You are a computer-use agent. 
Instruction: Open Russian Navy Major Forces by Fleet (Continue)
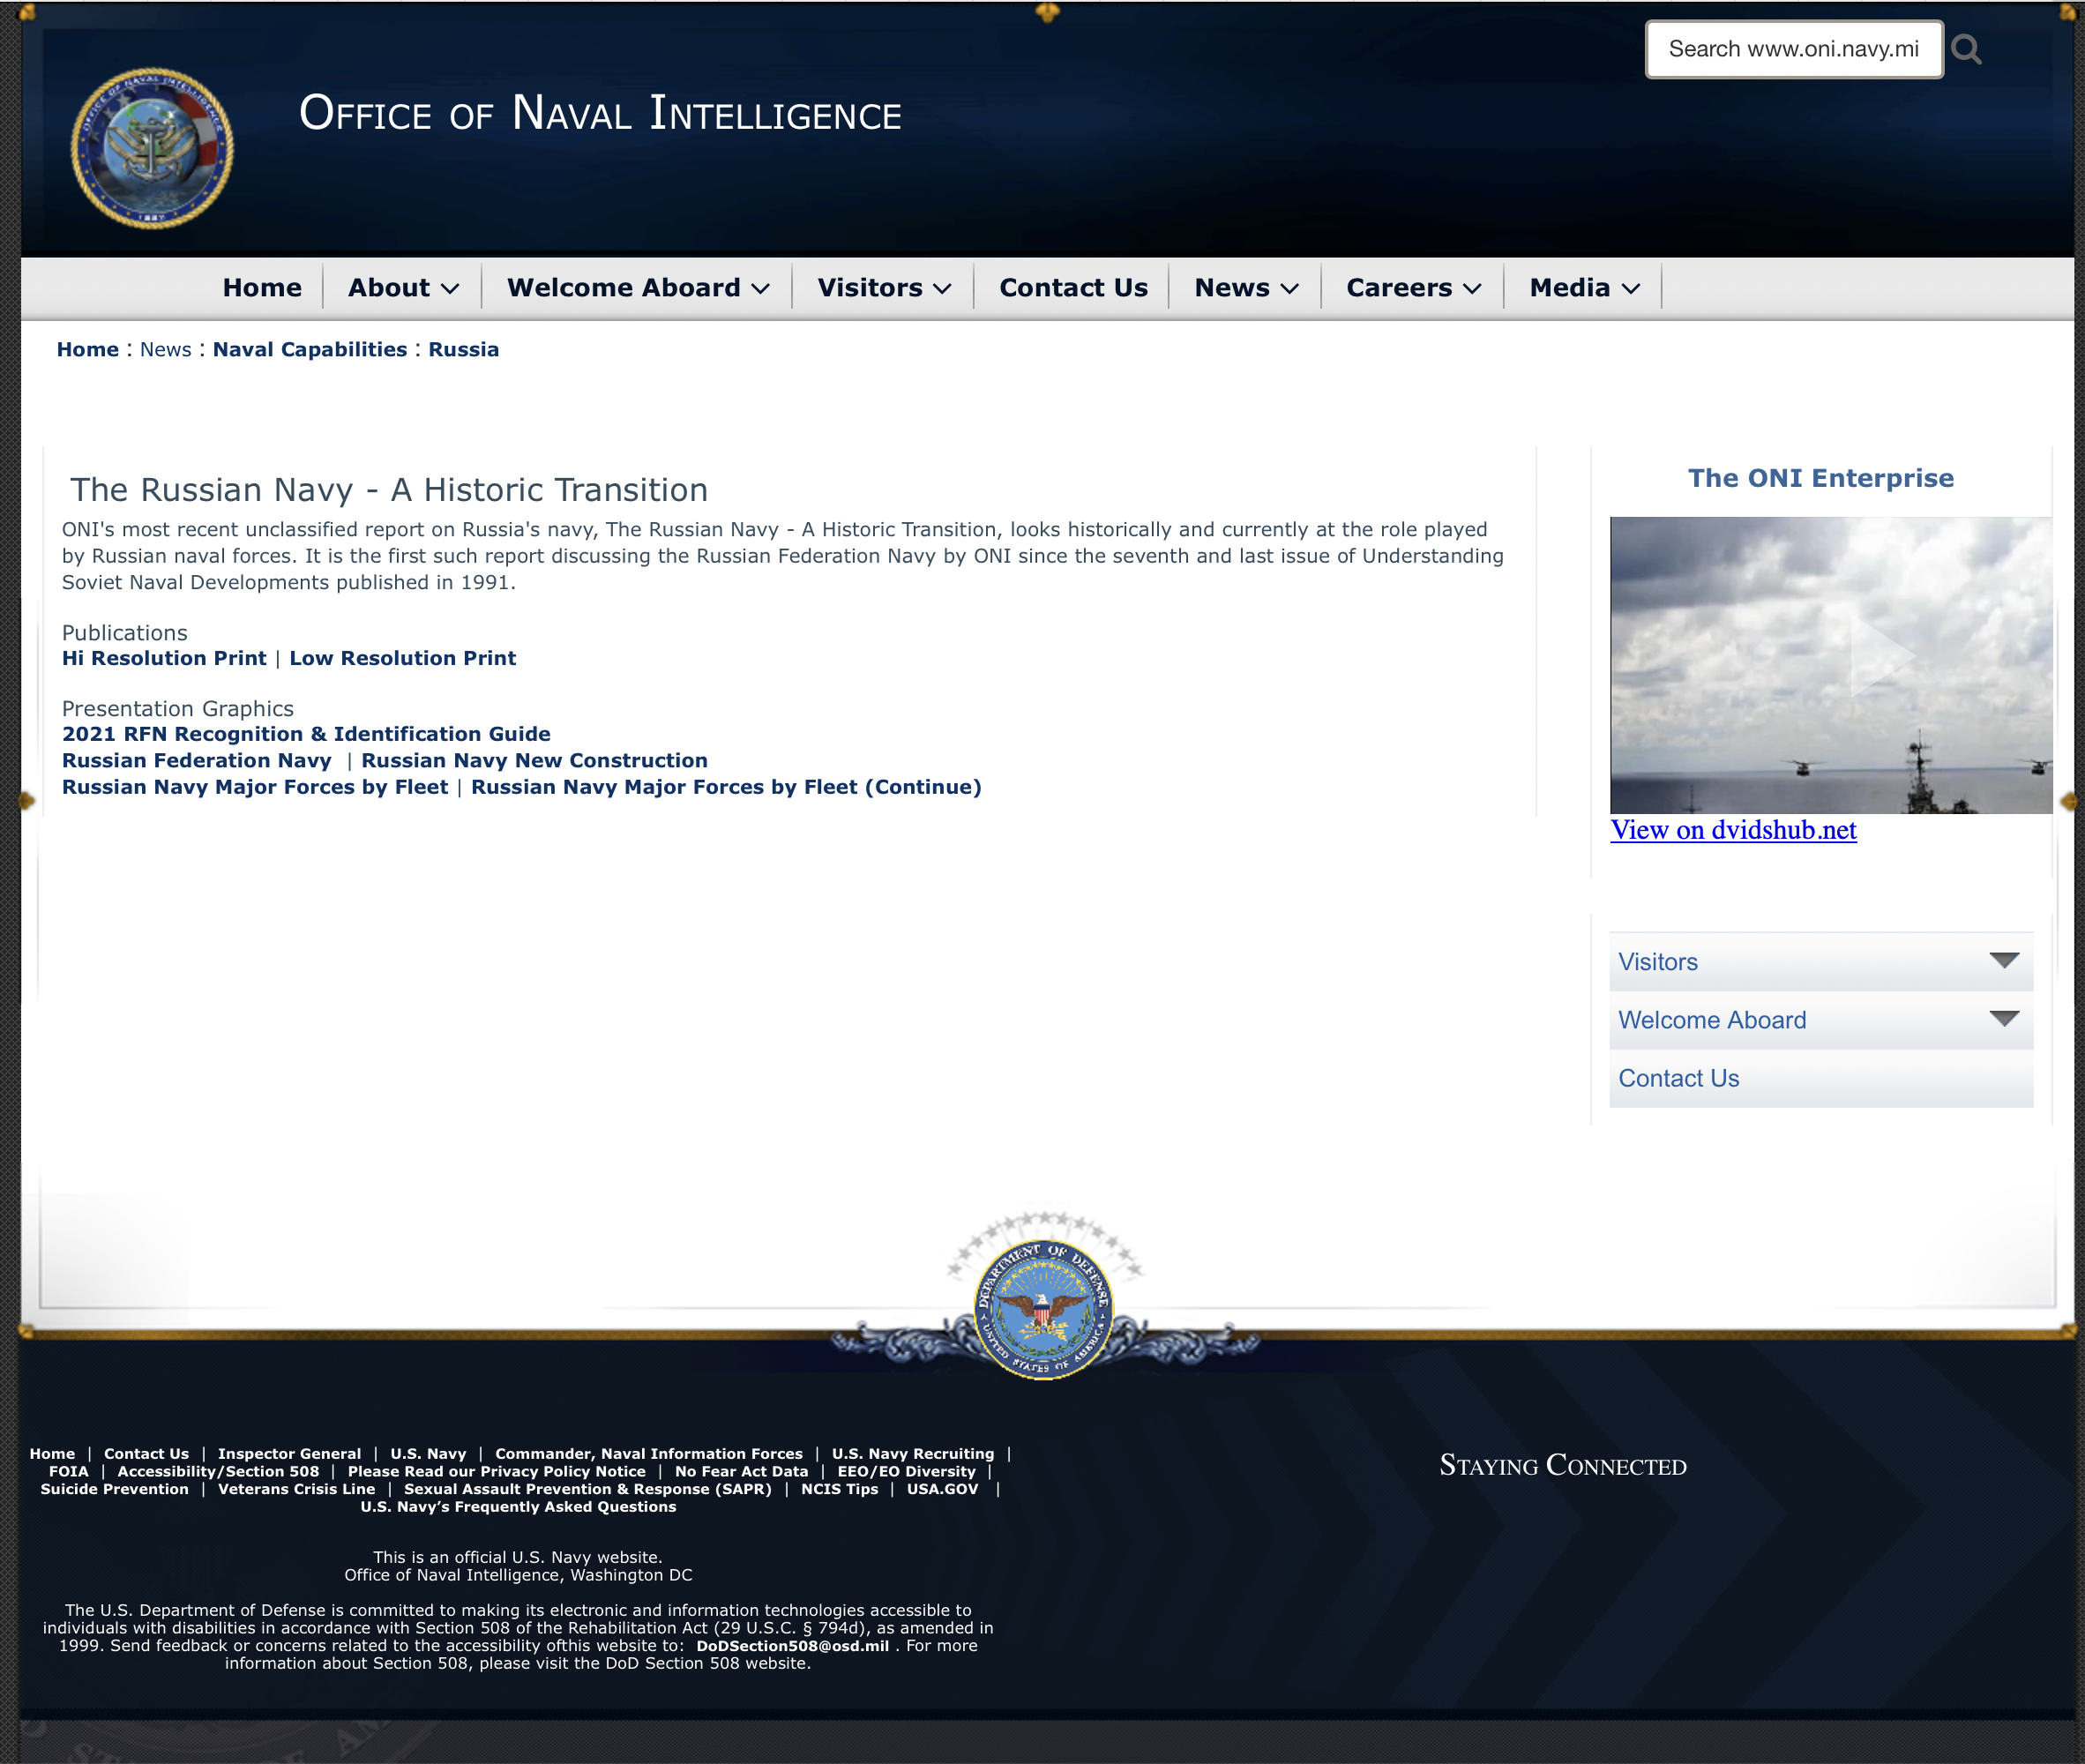tap(726, 787)
